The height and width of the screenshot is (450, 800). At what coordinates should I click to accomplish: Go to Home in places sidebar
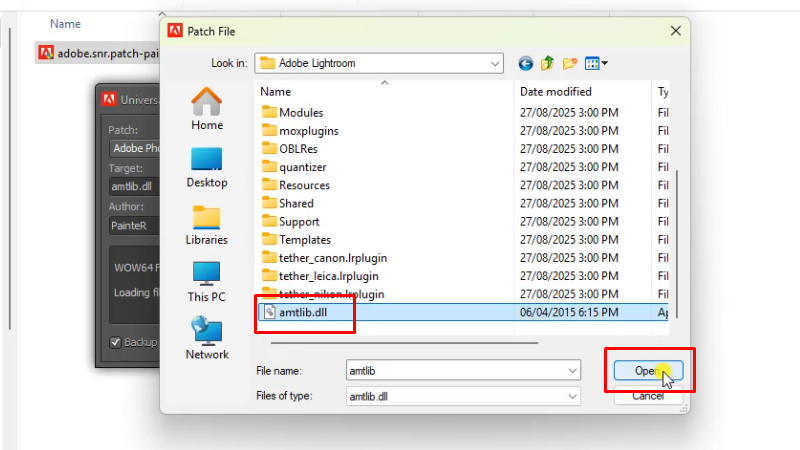pyautogui.click(x=207, y=109)
